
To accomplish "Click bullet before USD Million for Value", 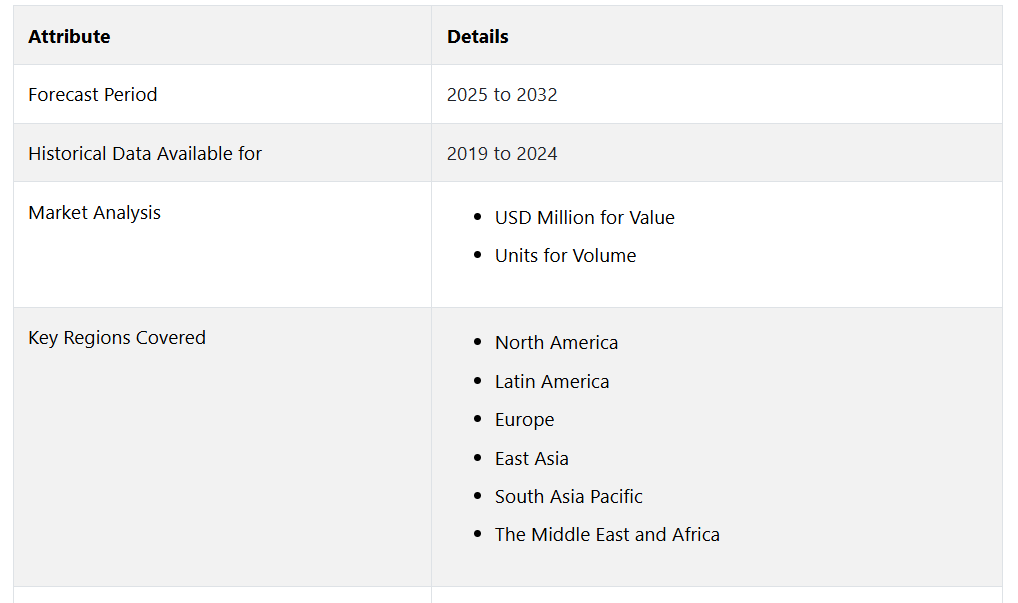I will click(478, 218).
